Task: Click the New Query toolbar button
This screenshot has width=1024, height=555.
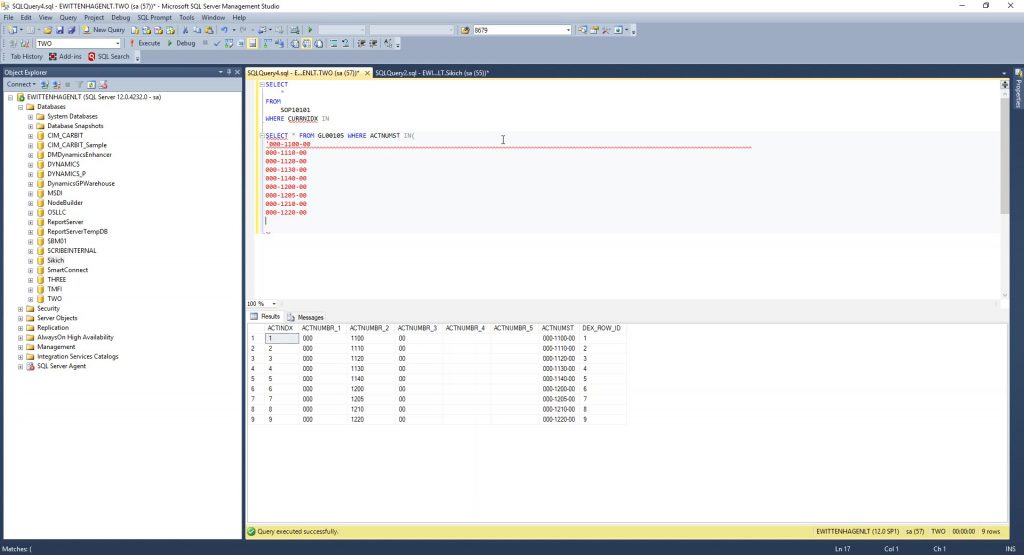Action: (103, 30)
